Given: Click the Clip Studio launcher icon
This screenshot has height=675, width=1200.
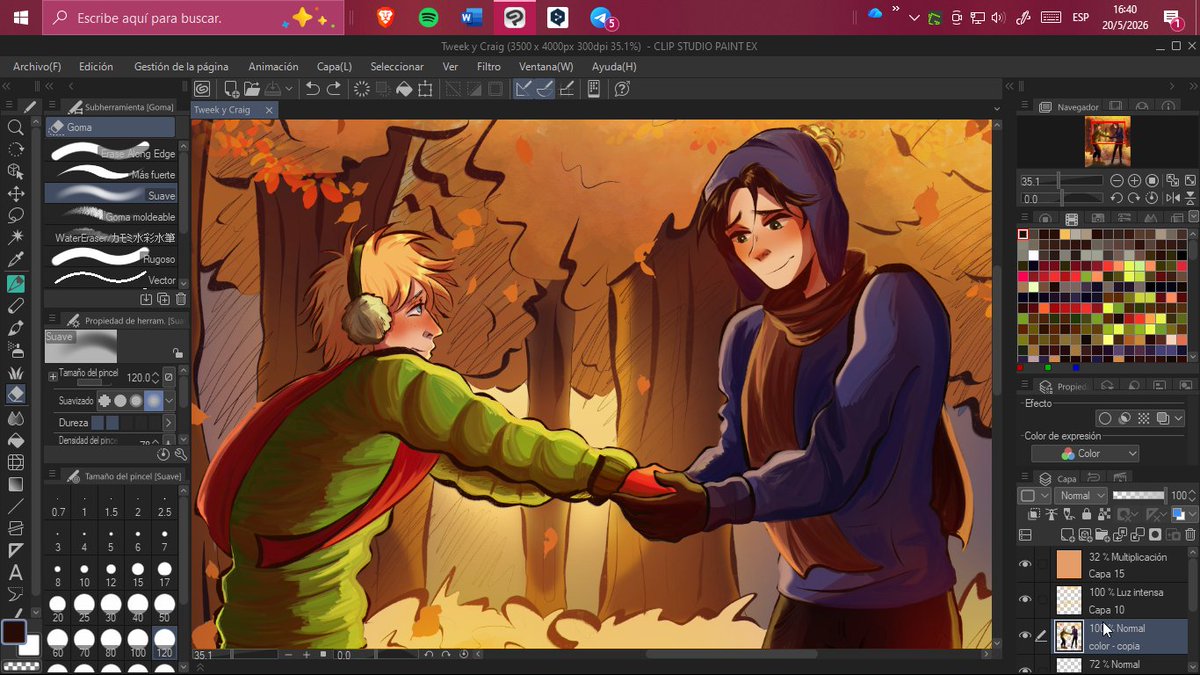Looking at the screenshot, I should [202, 89].
